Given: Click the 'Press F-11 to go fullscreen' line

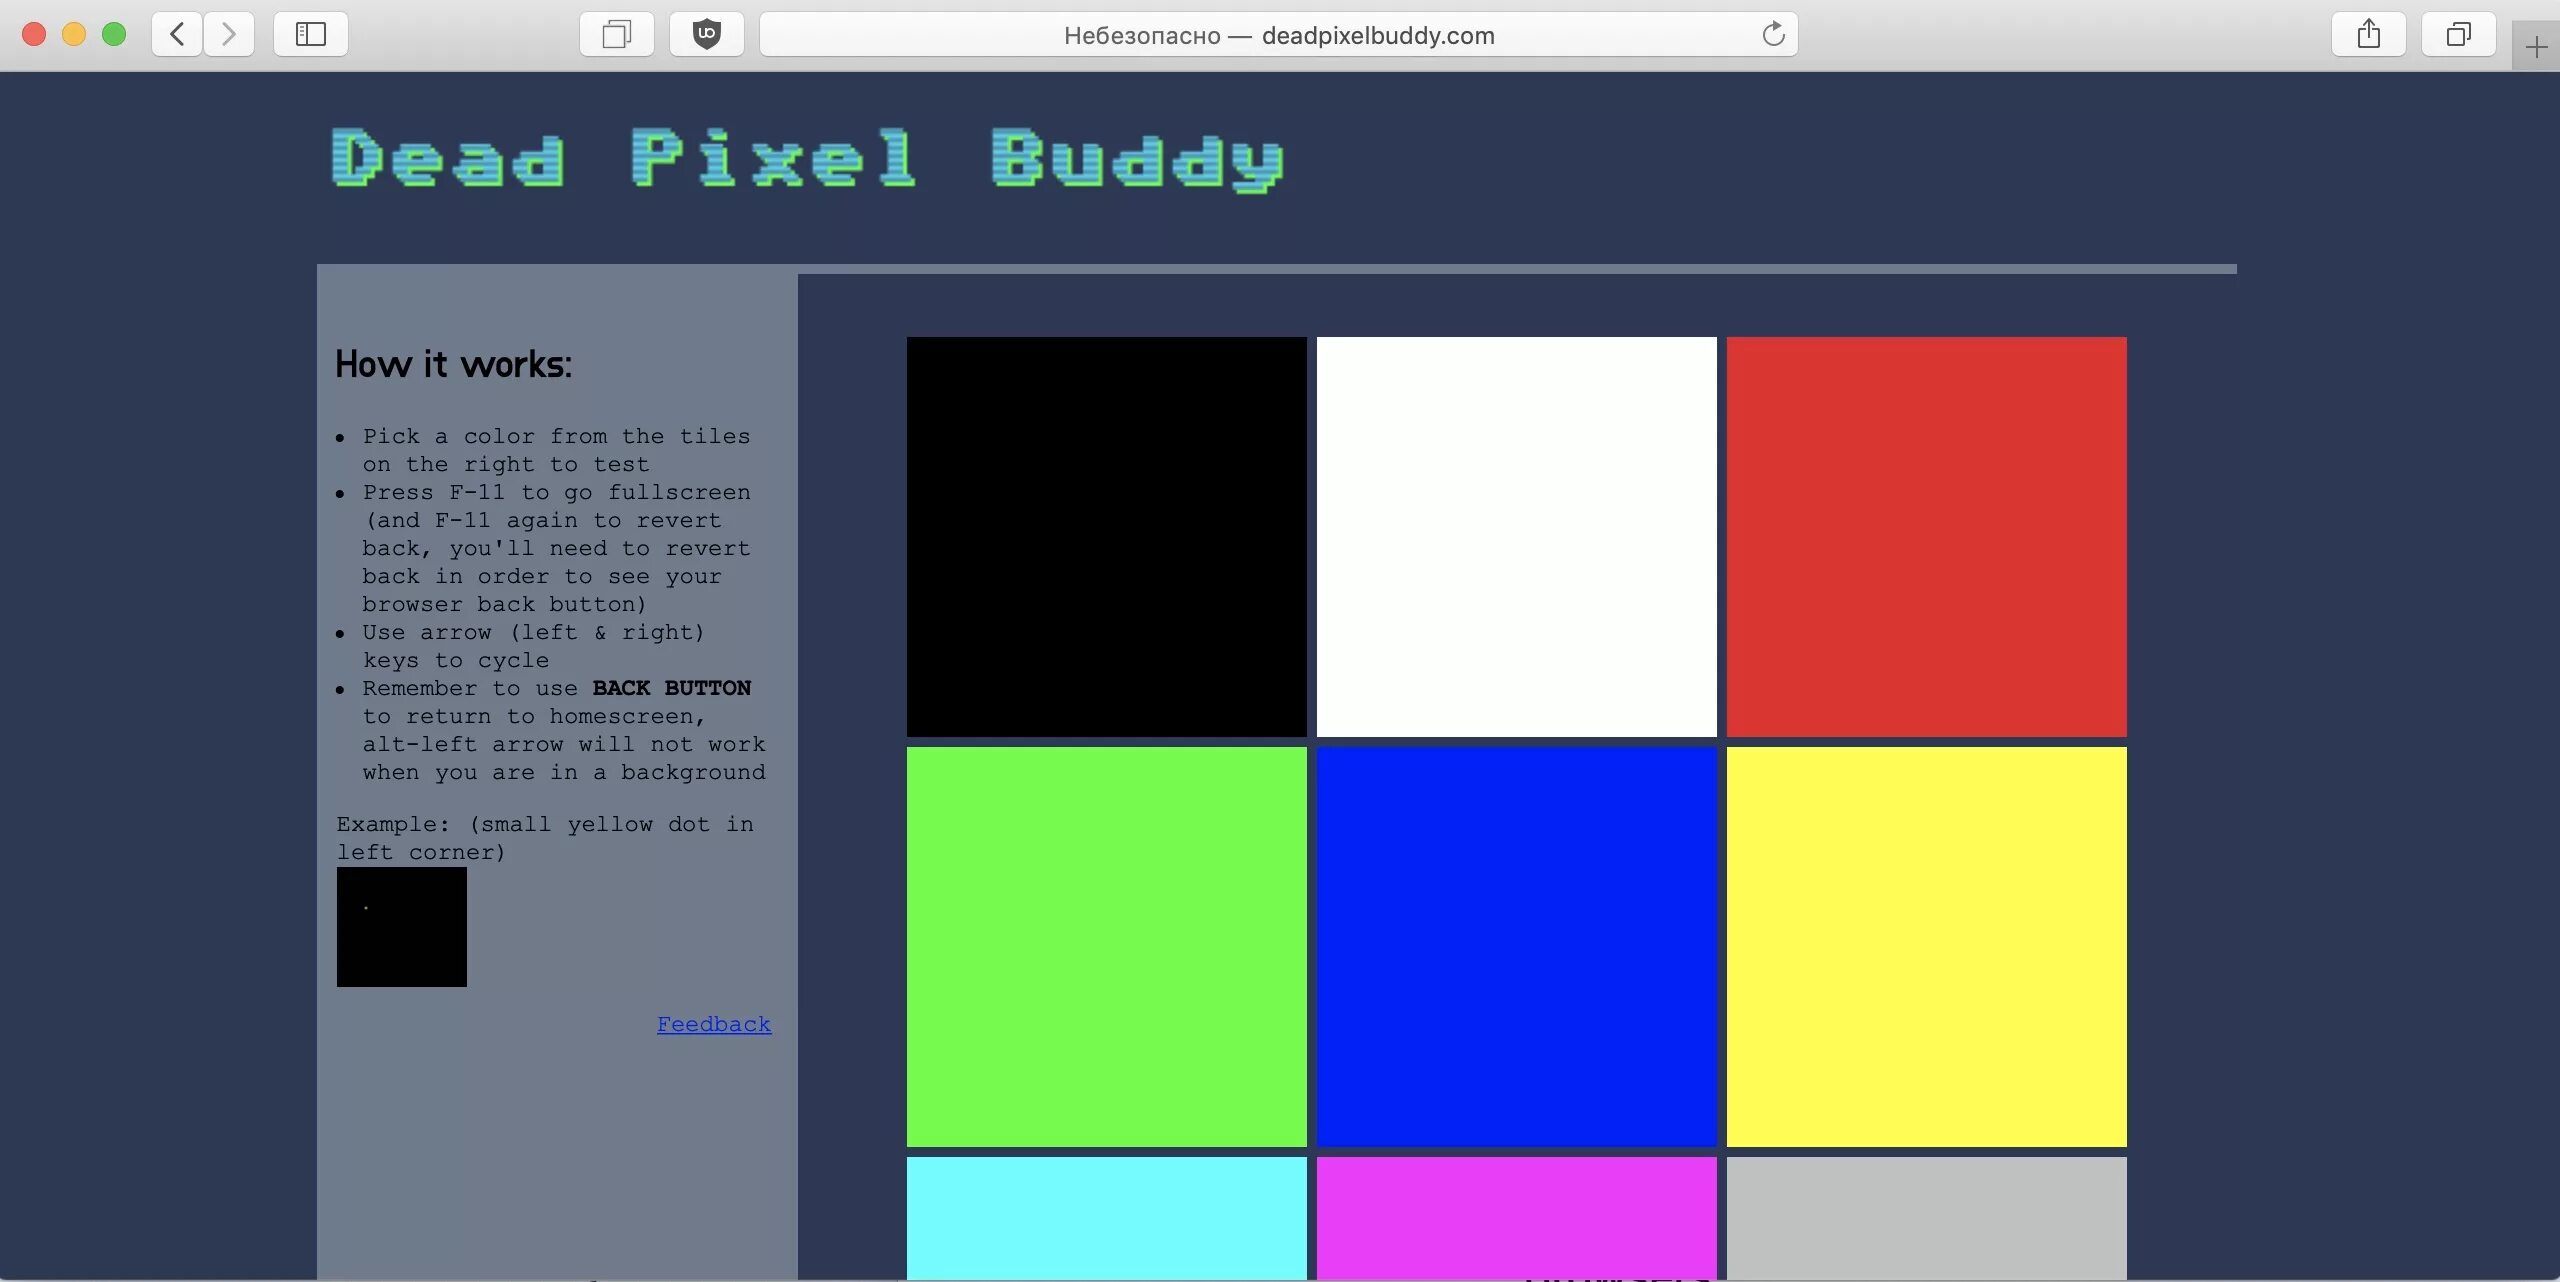Looking at the screenshot, I should pos(556,492).
